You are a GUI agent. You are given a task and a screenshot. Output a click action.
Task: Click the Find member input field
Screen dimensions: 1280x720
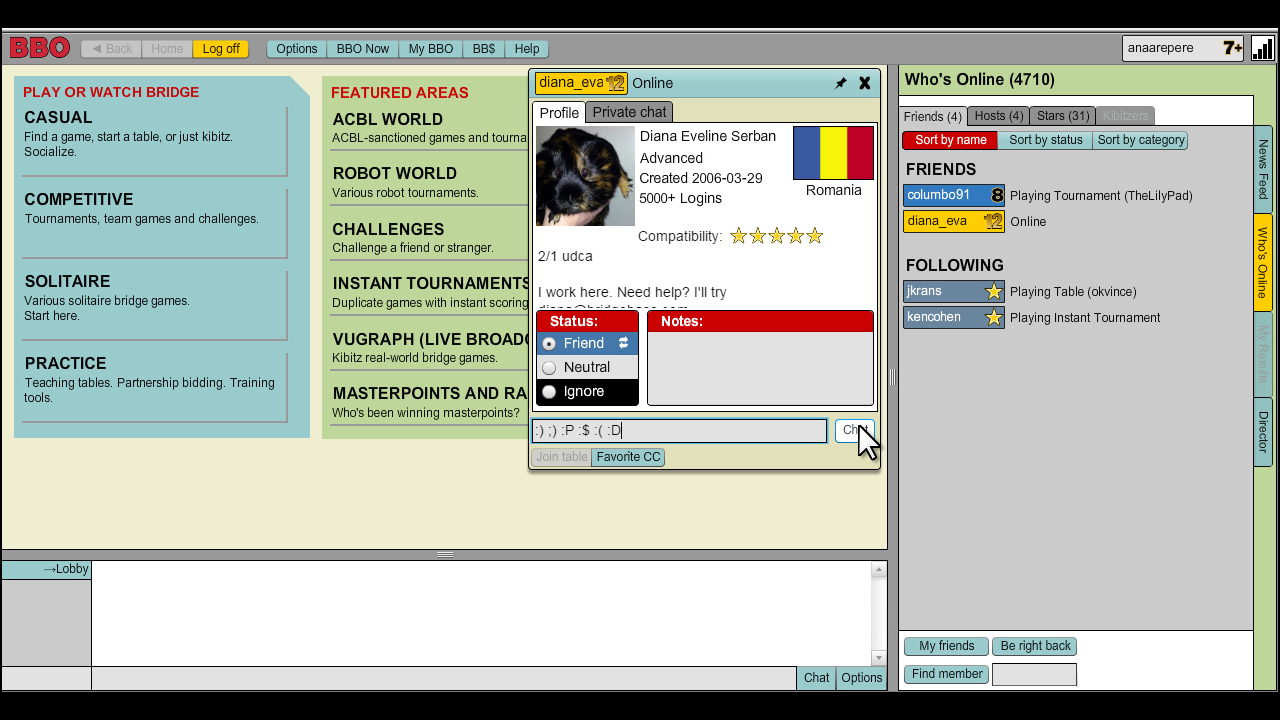1034,675
